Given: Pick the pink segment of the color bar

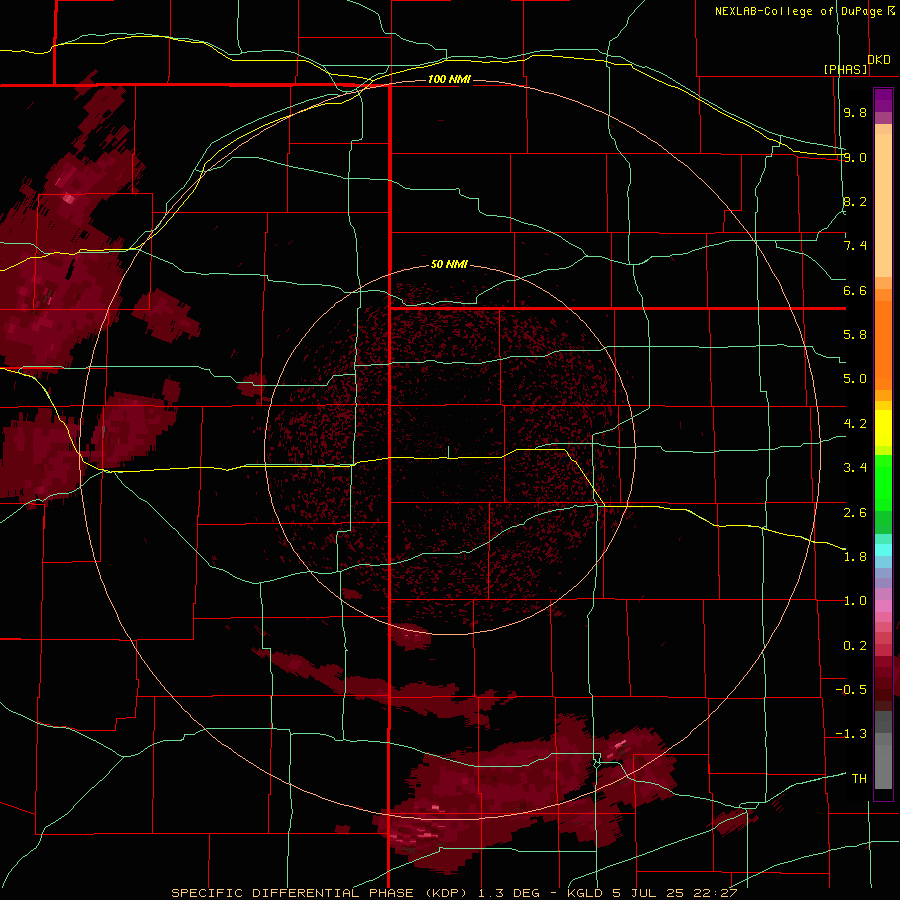Looking at the screenshot, I should pyautogui.click(x=883, y=606).
